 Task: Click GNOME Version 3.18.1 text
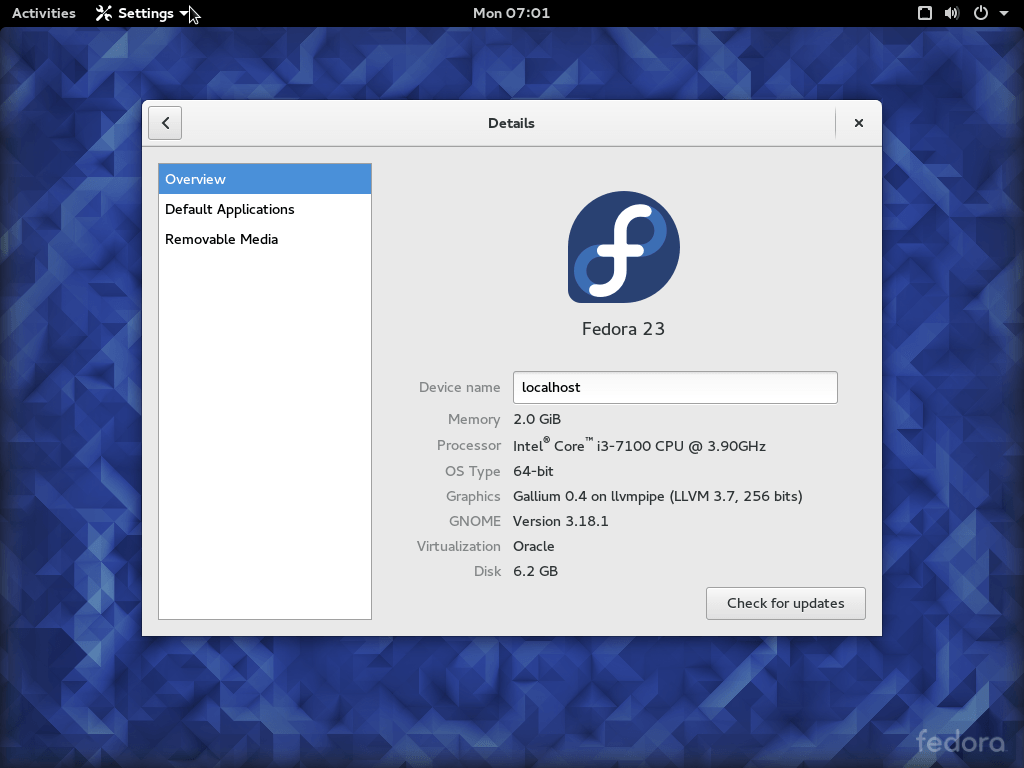(x=560, y=521)
